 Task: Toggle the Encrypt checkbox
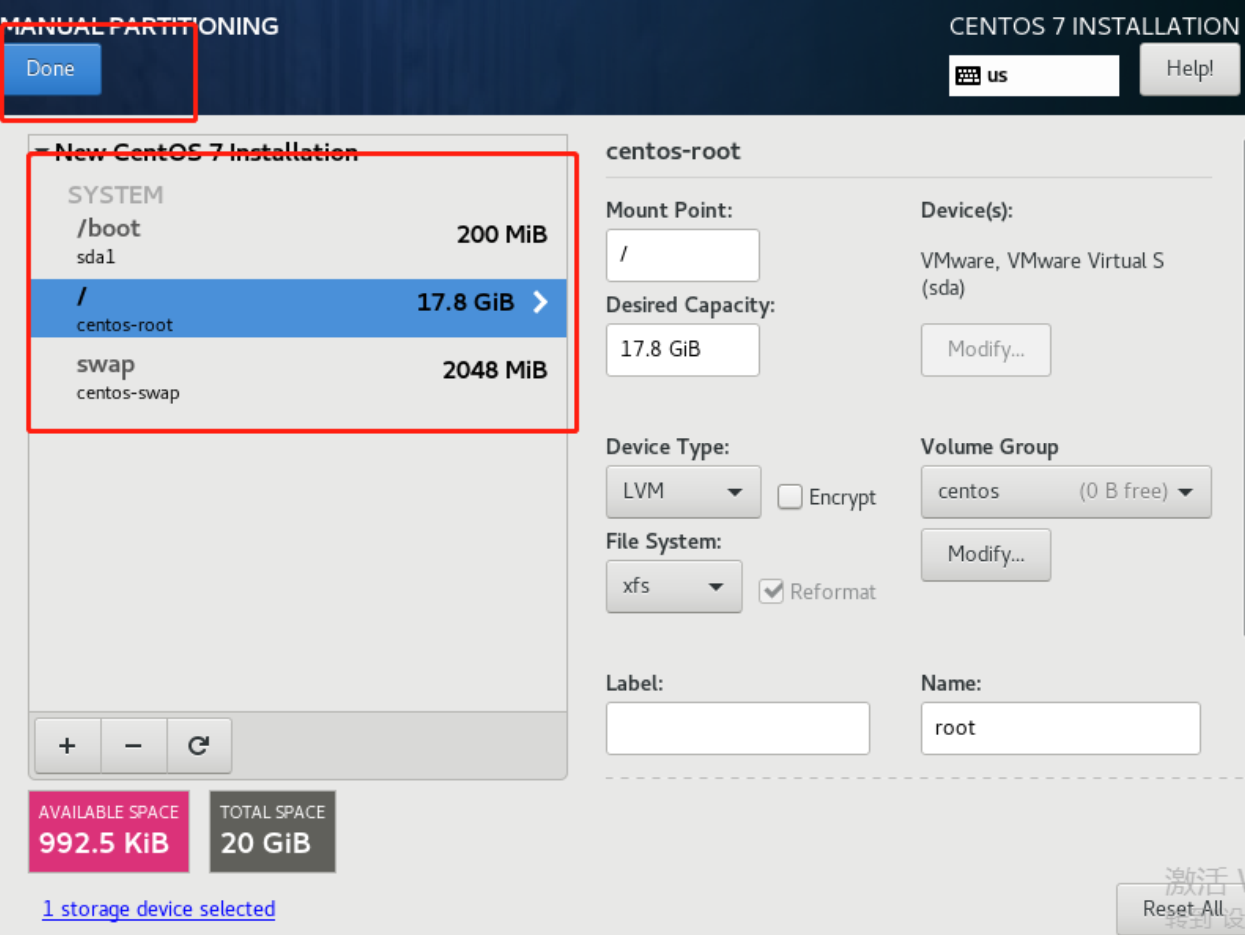(x=790, y=497)
